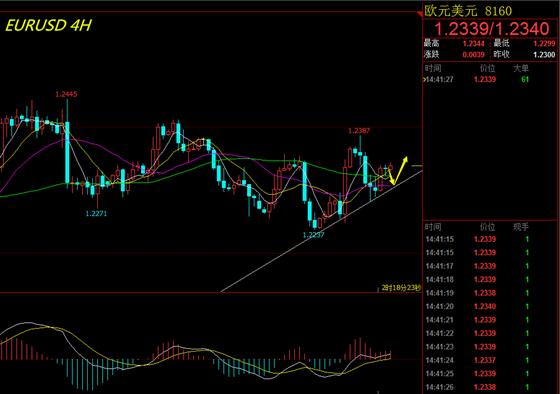This screenshot has height=394, width=560.
Task: Click the 1.2387 peak price label
Action: pyautogui.click(x=359, y=131)
